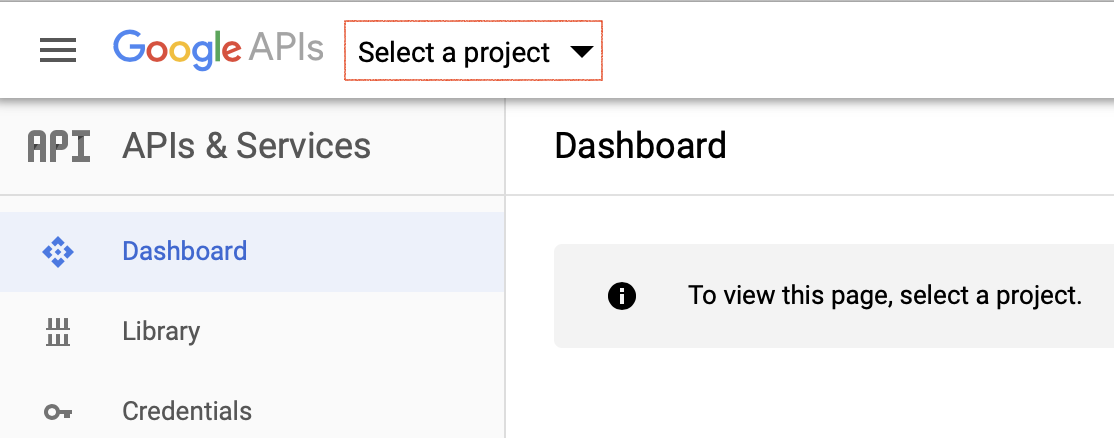Click the colorful Google logo

pos(177,49)
